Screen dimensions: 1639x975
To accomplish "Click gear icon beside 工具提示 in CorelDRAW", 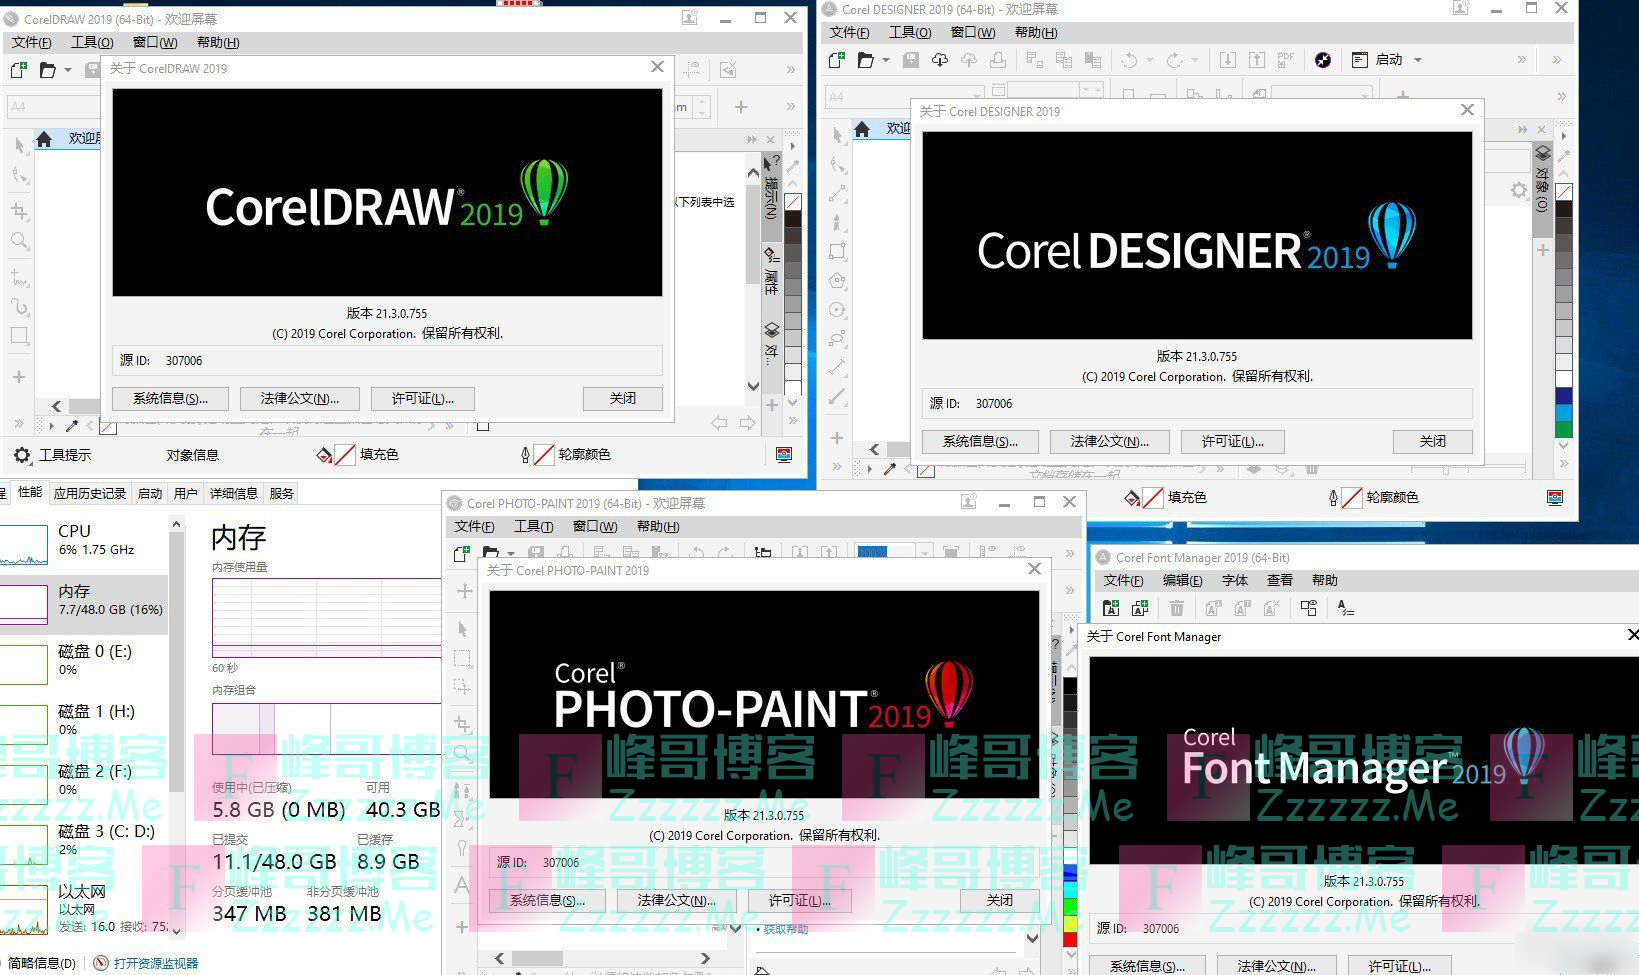I will coord(22,455).
